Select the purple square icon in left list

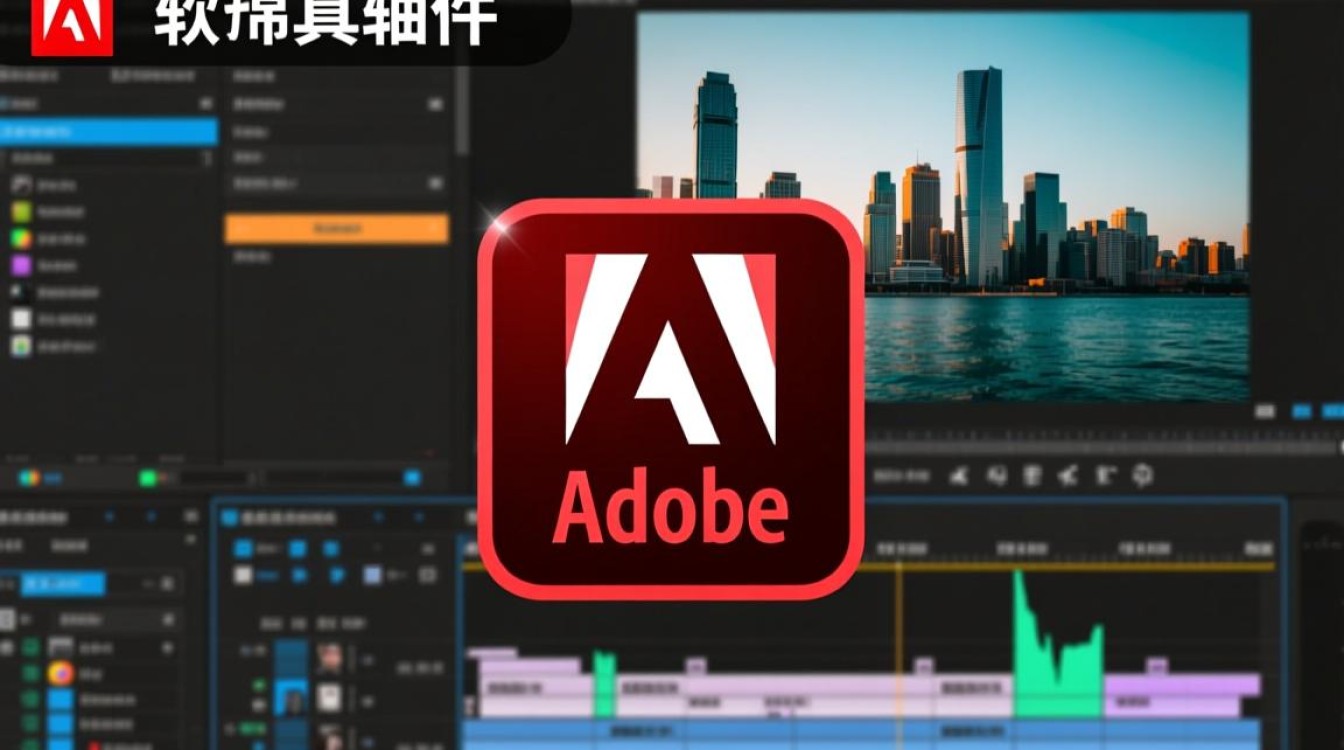[21, 266]
